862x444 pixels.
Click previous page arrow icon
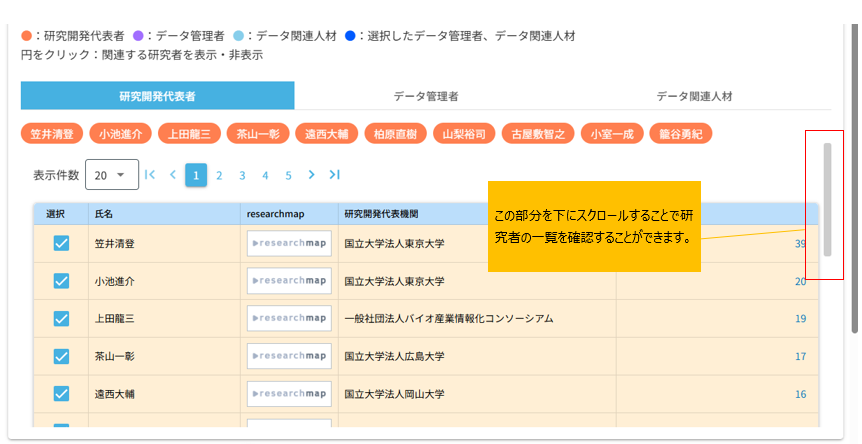coord(172,175)
